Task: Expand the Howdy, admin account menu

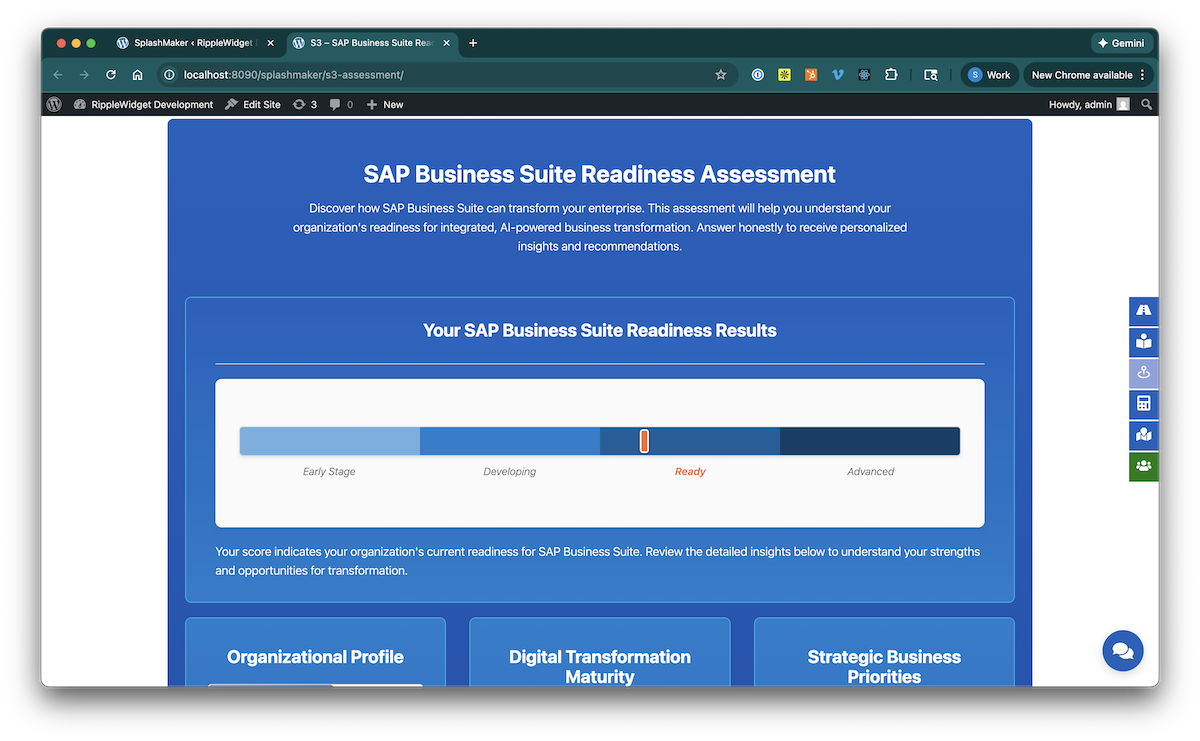Action: pyautogui.click(x=1088, y=104)
